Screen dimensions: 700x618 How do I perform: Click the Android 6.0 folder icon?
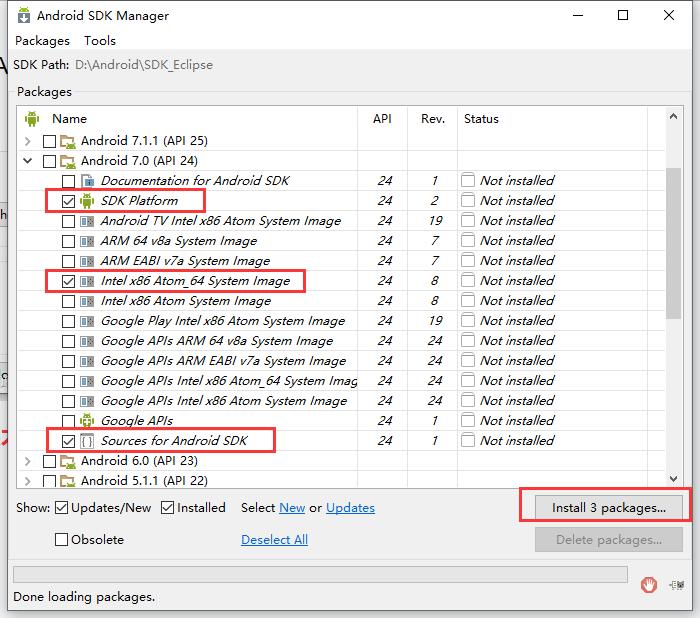point(68,461)
